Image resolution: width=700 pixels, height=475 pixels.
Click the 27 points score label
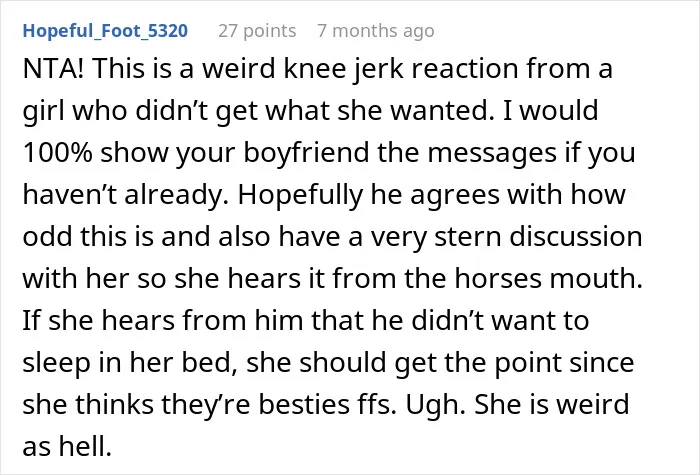[257, 31]
